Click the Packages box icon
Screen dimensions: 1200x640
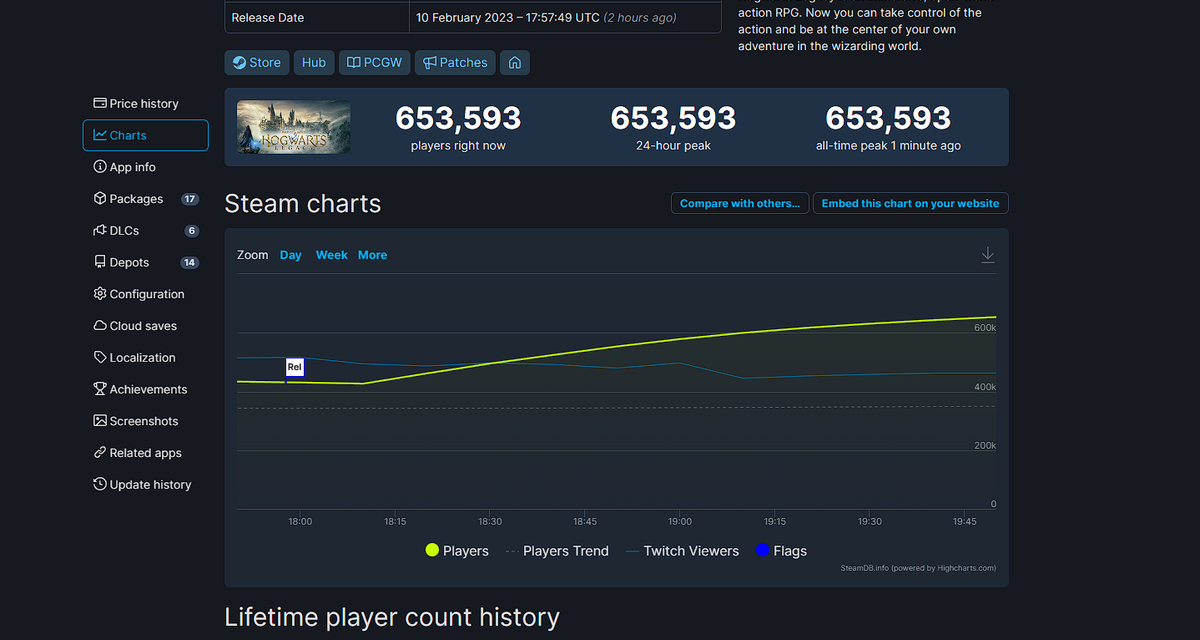tap(100, 199)
